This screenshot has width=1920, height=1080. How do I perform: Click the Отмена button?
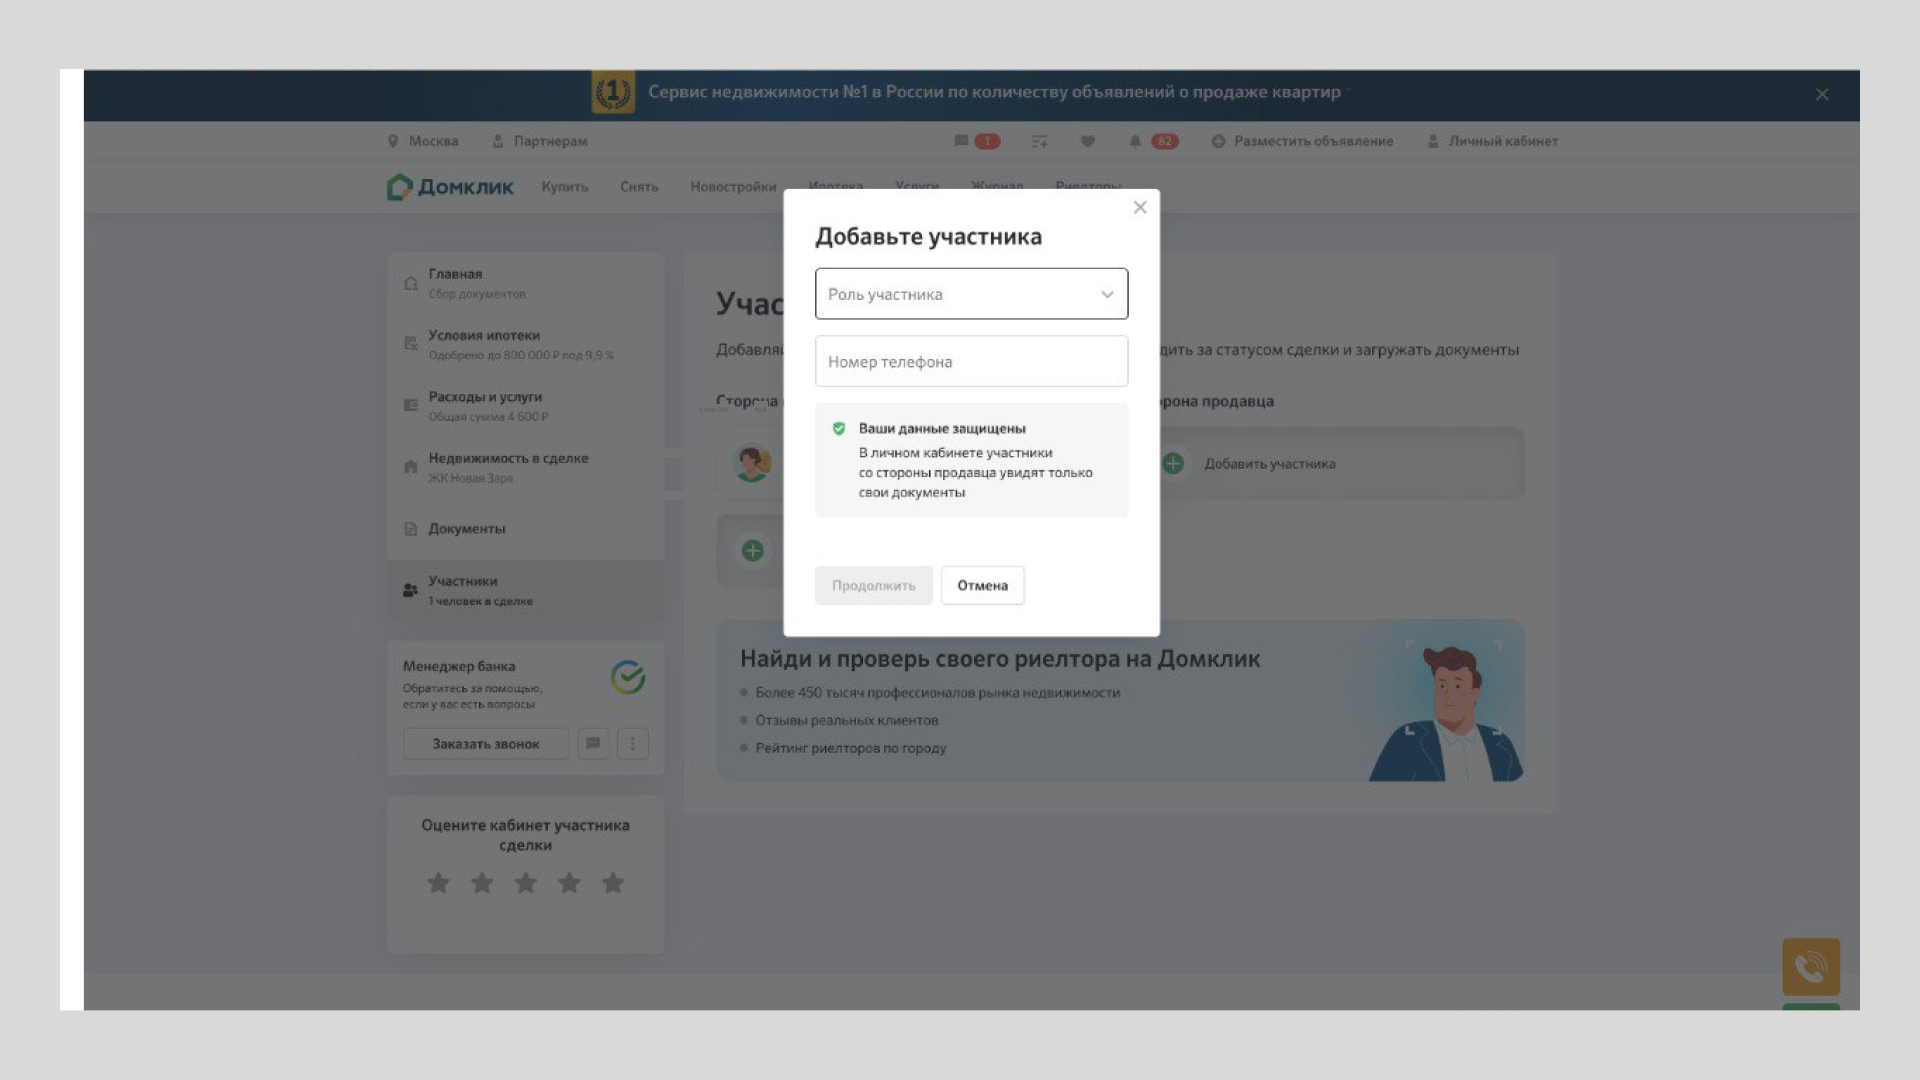pyautogui.click(x=982, y=585)
